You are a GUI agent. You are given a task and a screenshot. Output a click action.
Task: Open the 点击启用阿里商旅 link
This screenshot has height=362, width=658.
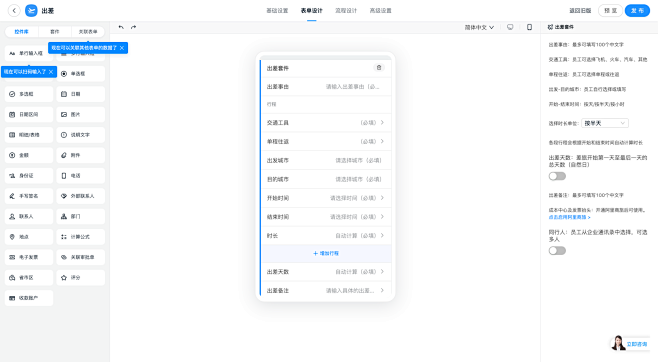pos(569,217)
